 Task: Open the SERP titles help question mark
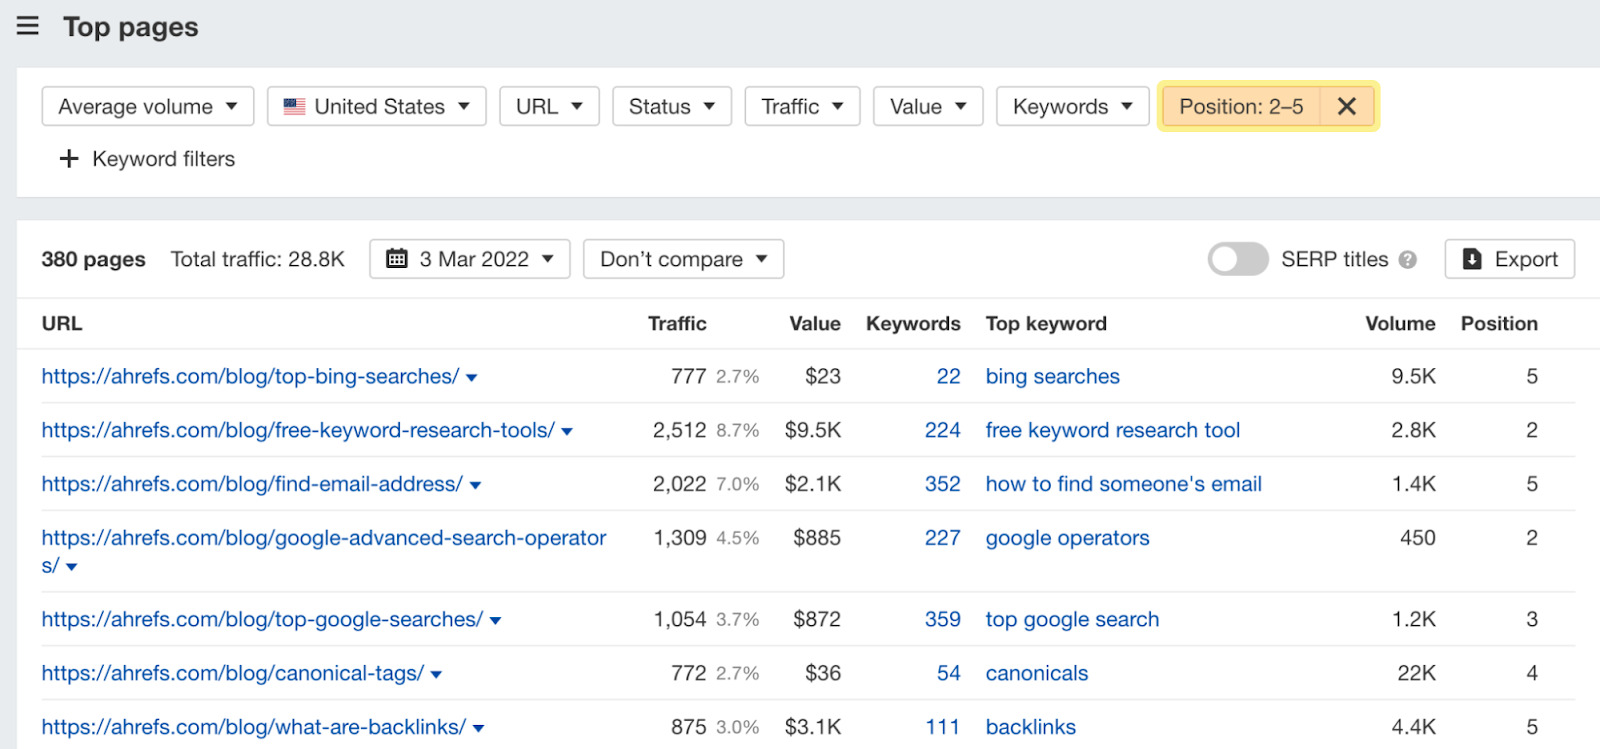click(1408, 260)
